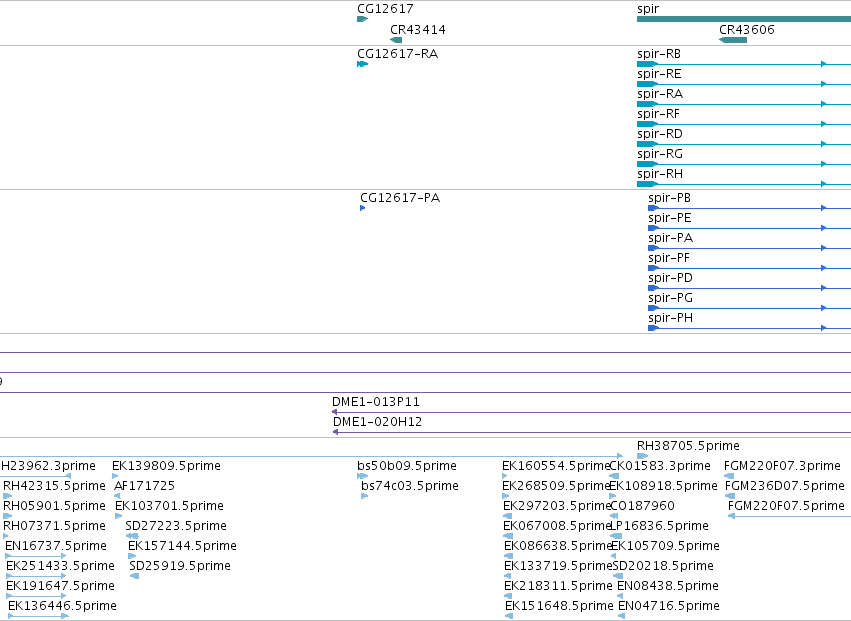Click the EK136446.5prime EST label

[x=62, y=606]
